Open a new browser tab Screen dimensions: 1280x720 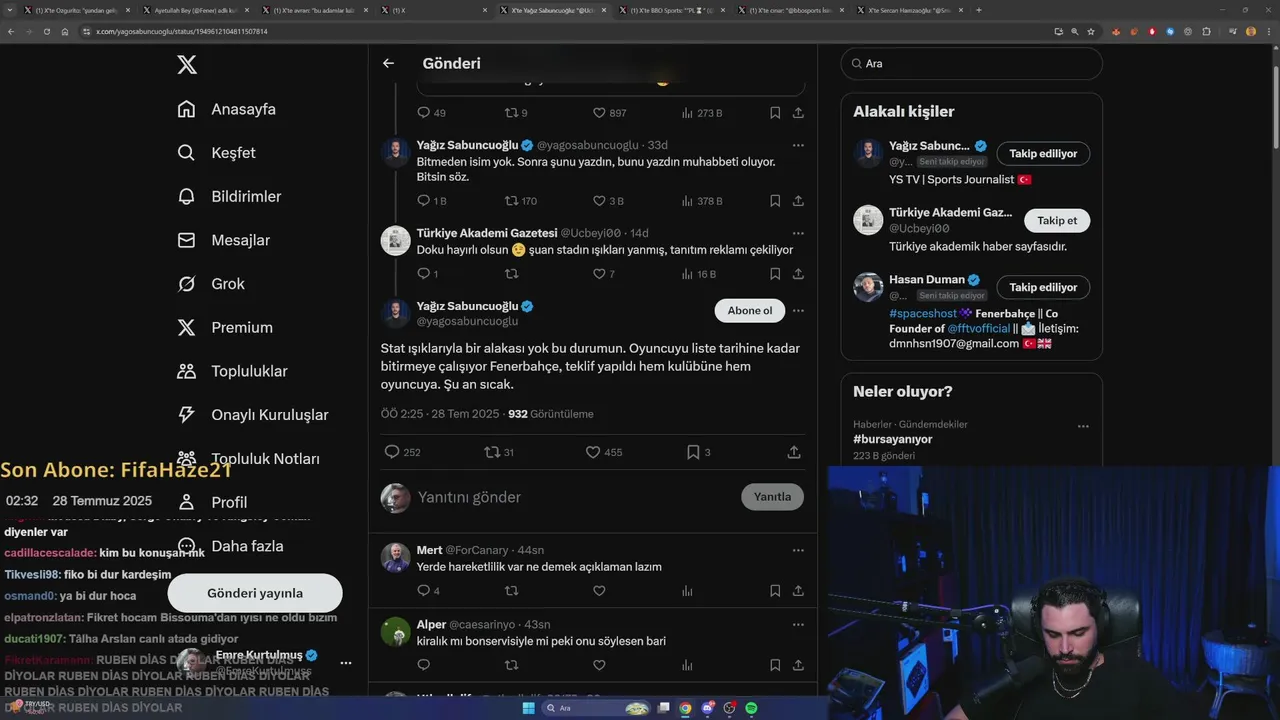[x=979, y=10]
